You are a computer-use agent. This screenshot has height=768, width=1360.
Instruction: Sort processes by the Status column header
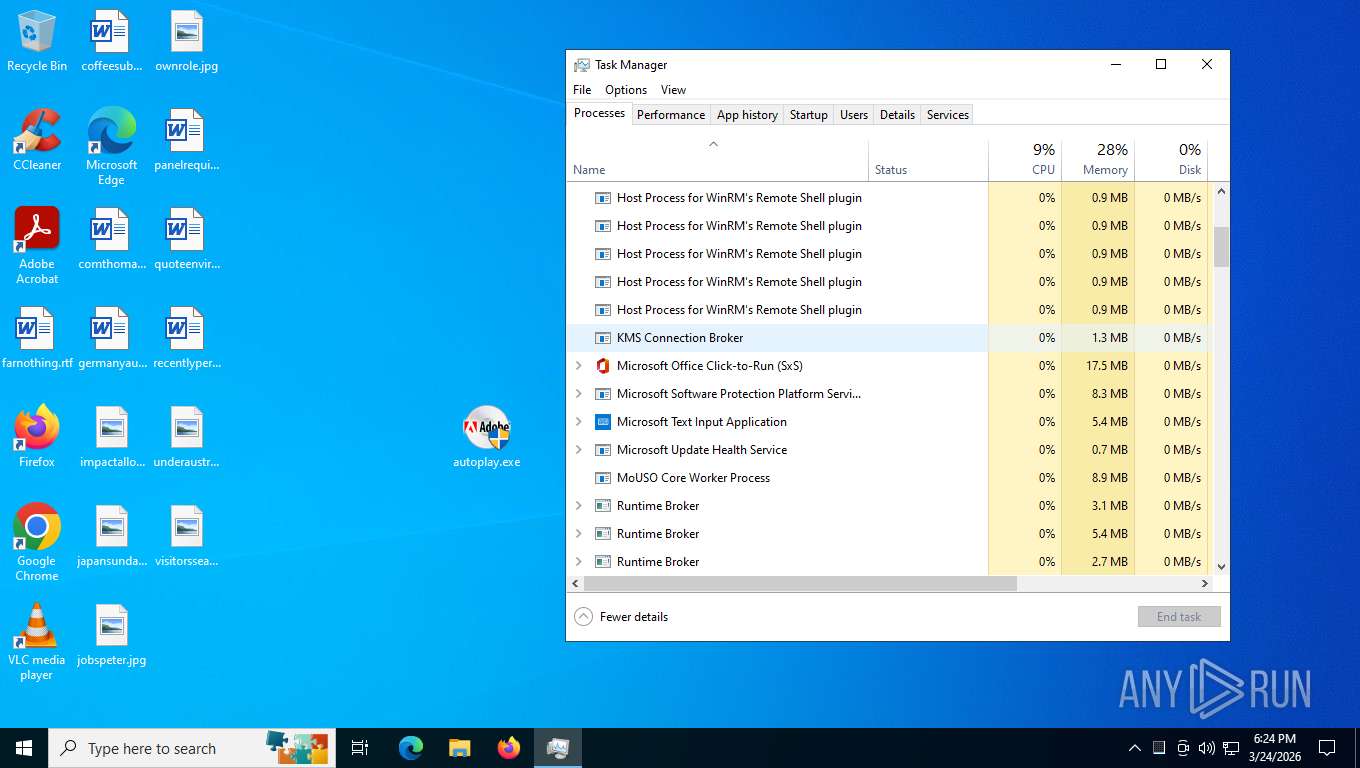point(928,160)
